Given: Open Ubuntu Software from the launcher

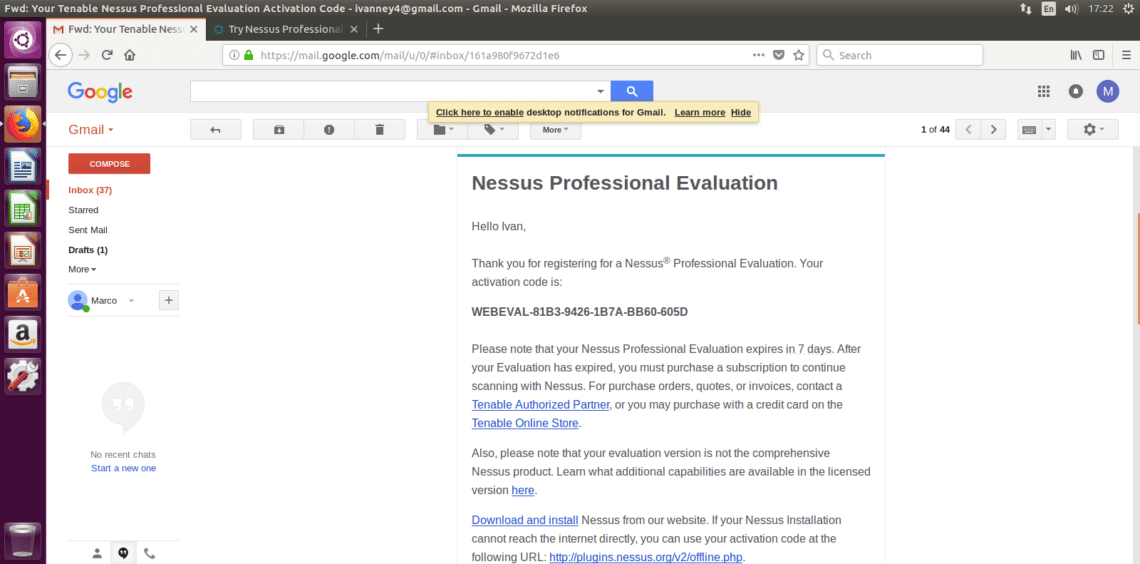Looking at the screenshot, I should point(23,293).
